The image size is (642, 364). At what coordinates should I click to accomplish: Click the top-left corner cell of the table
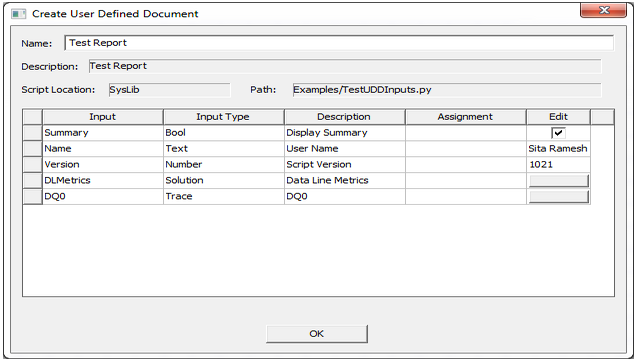tap(32, 117)
